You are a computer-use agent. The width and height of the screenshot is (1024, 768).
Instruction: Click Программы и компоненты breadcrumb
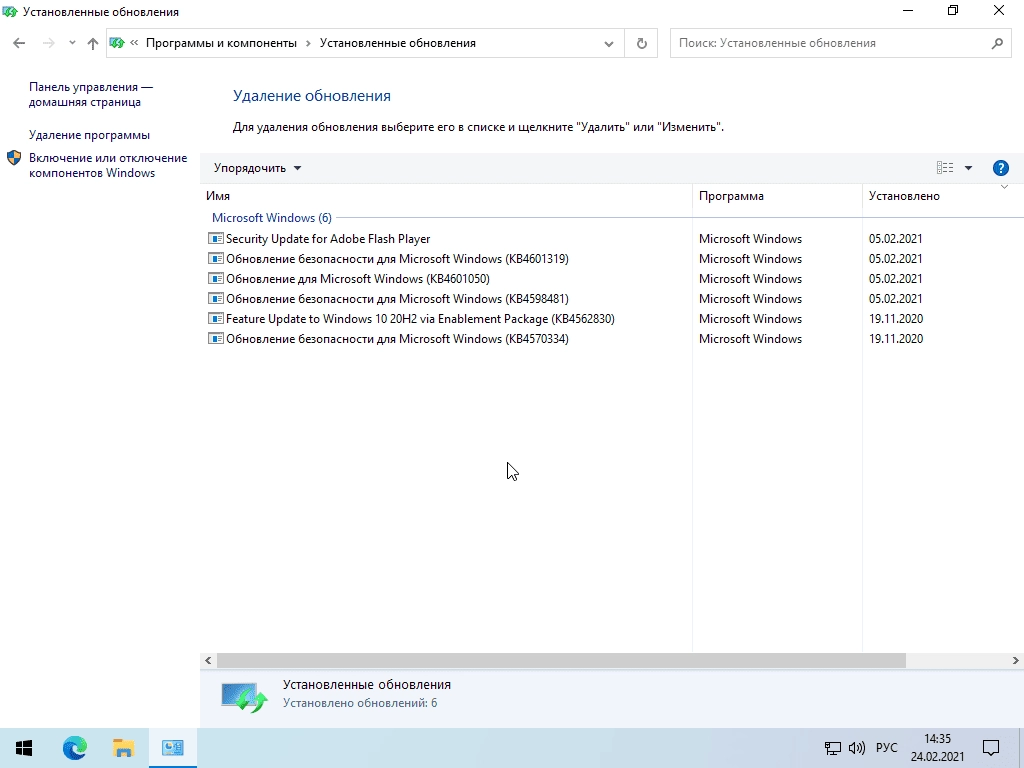(221, 43)
